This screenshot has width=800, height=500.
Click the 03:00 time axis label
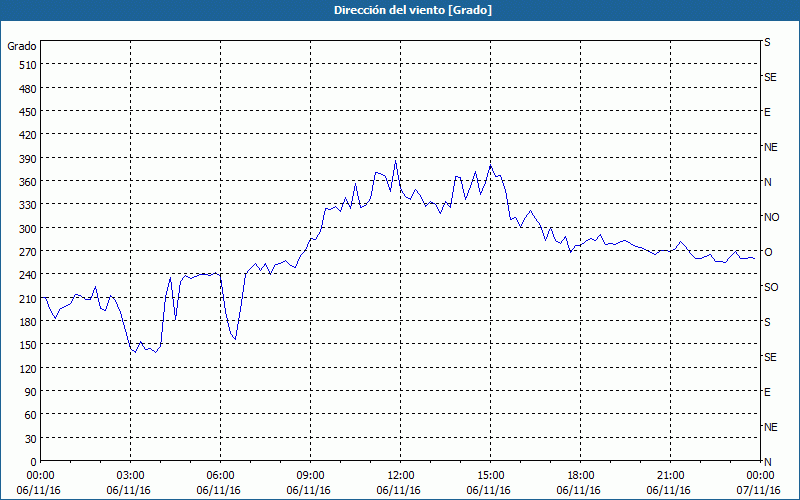click(x=131, y=476)
